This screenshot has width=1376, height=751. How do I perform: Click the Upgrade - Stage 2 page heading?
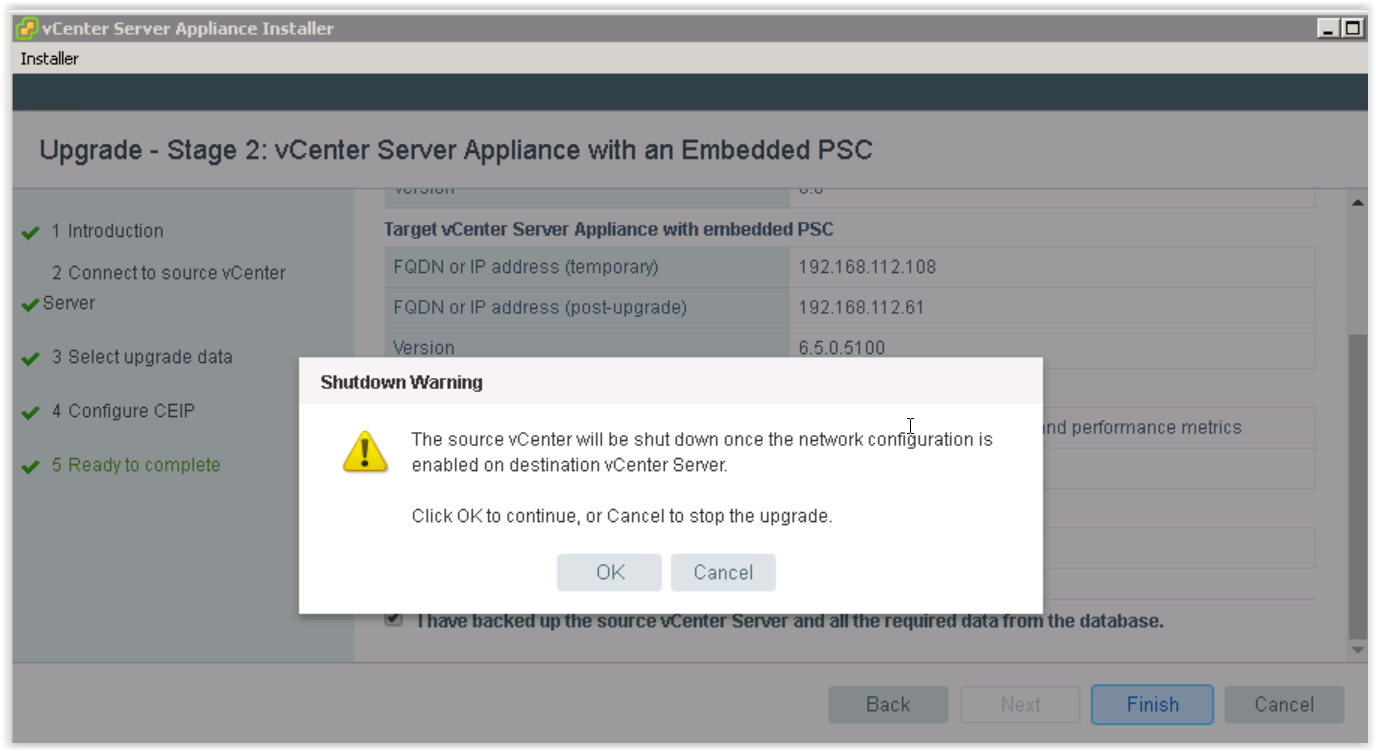pos(456,150)
